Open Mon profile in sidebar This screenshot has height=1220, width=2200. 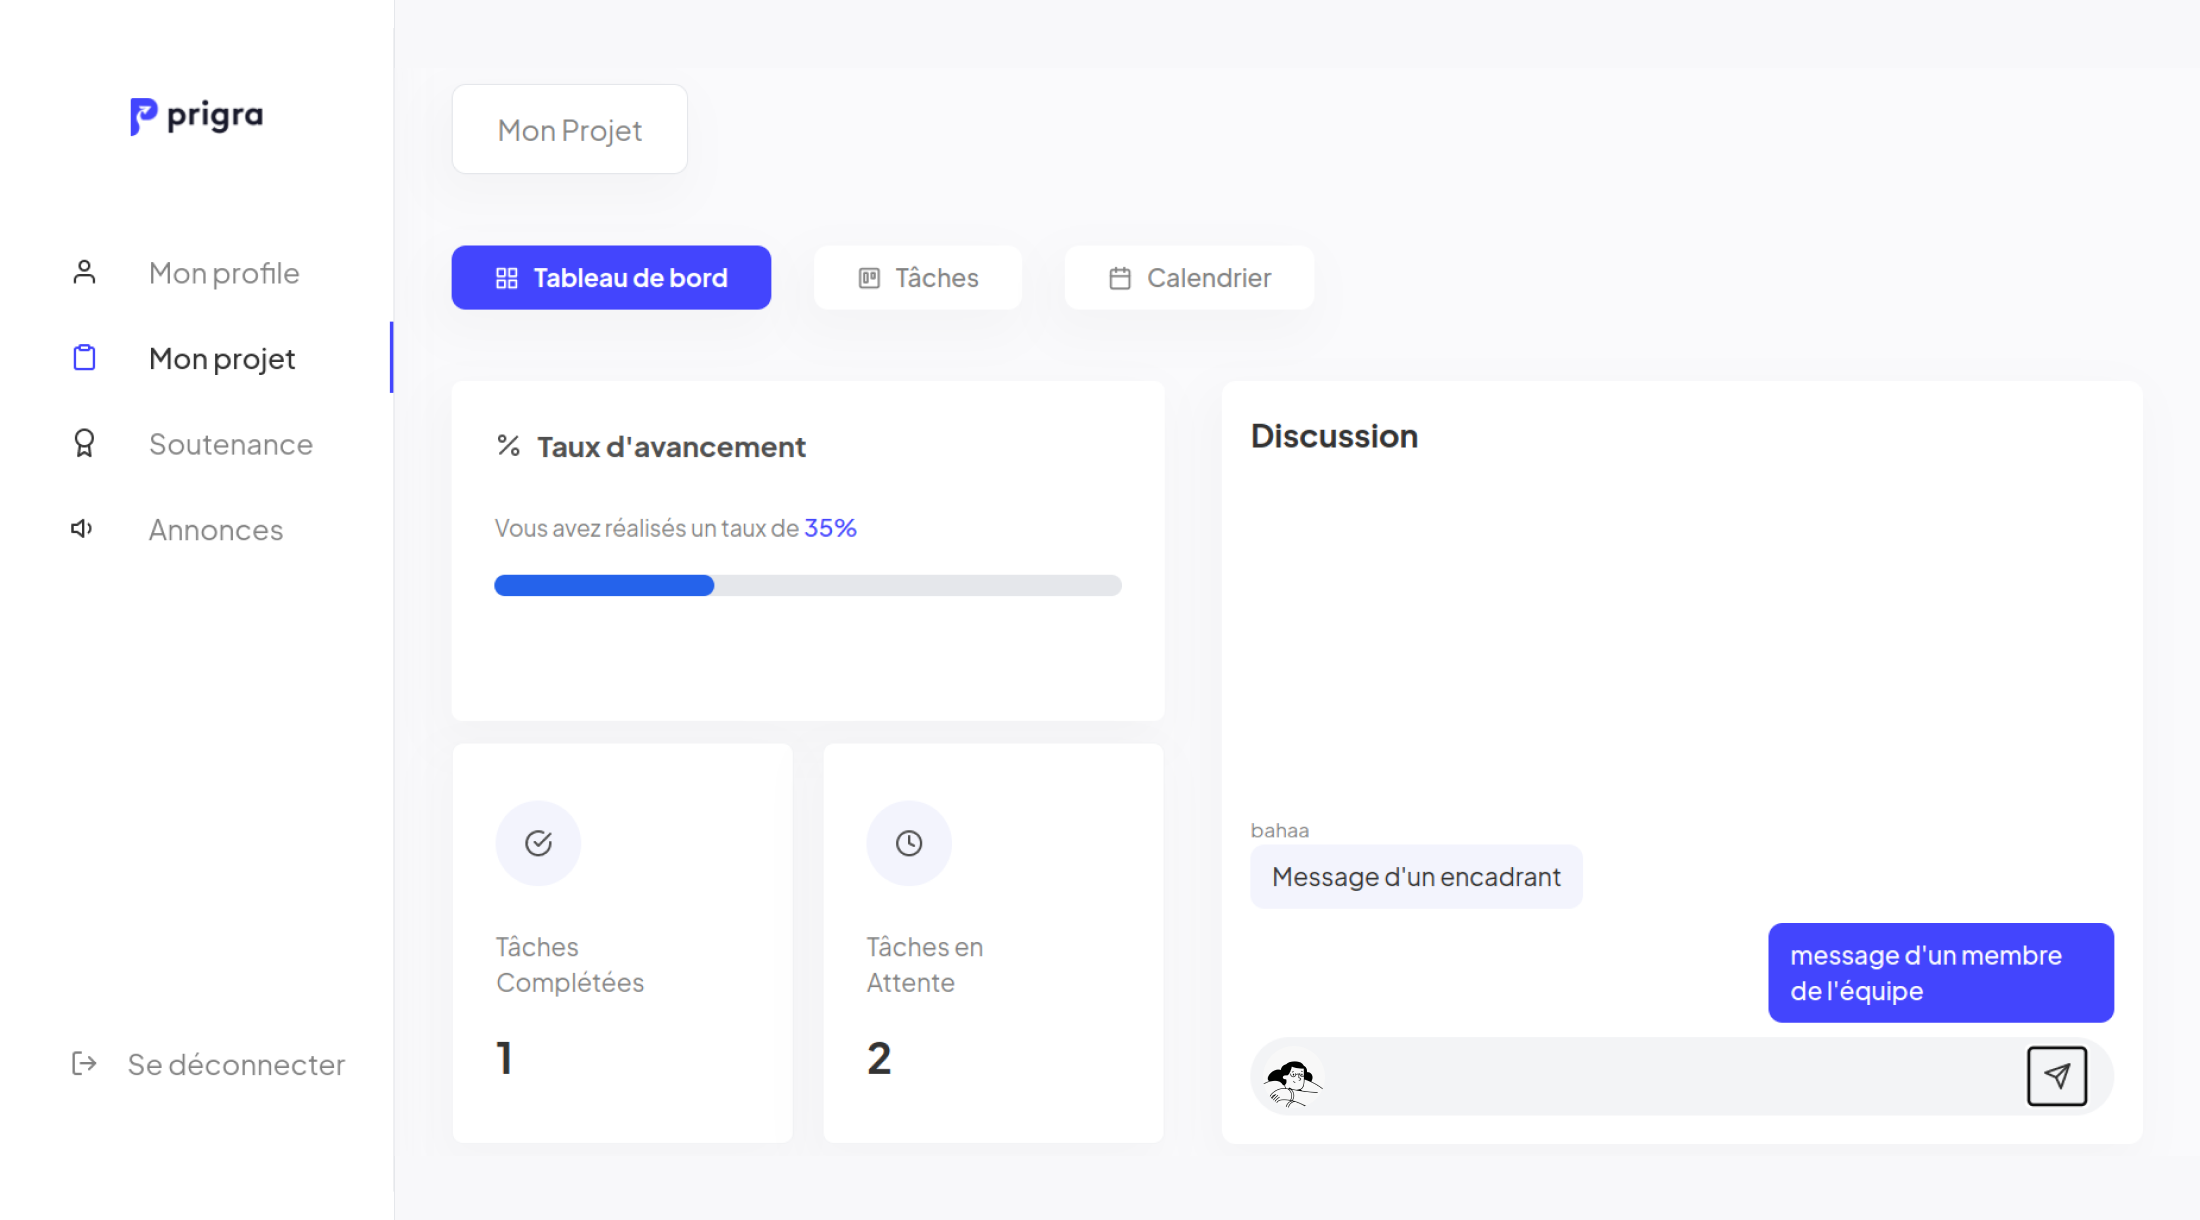tap(224, 273)
